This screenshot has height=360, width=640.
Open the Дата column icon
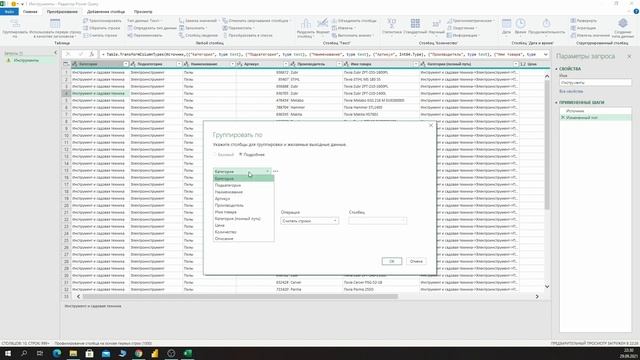pos(506,26)
